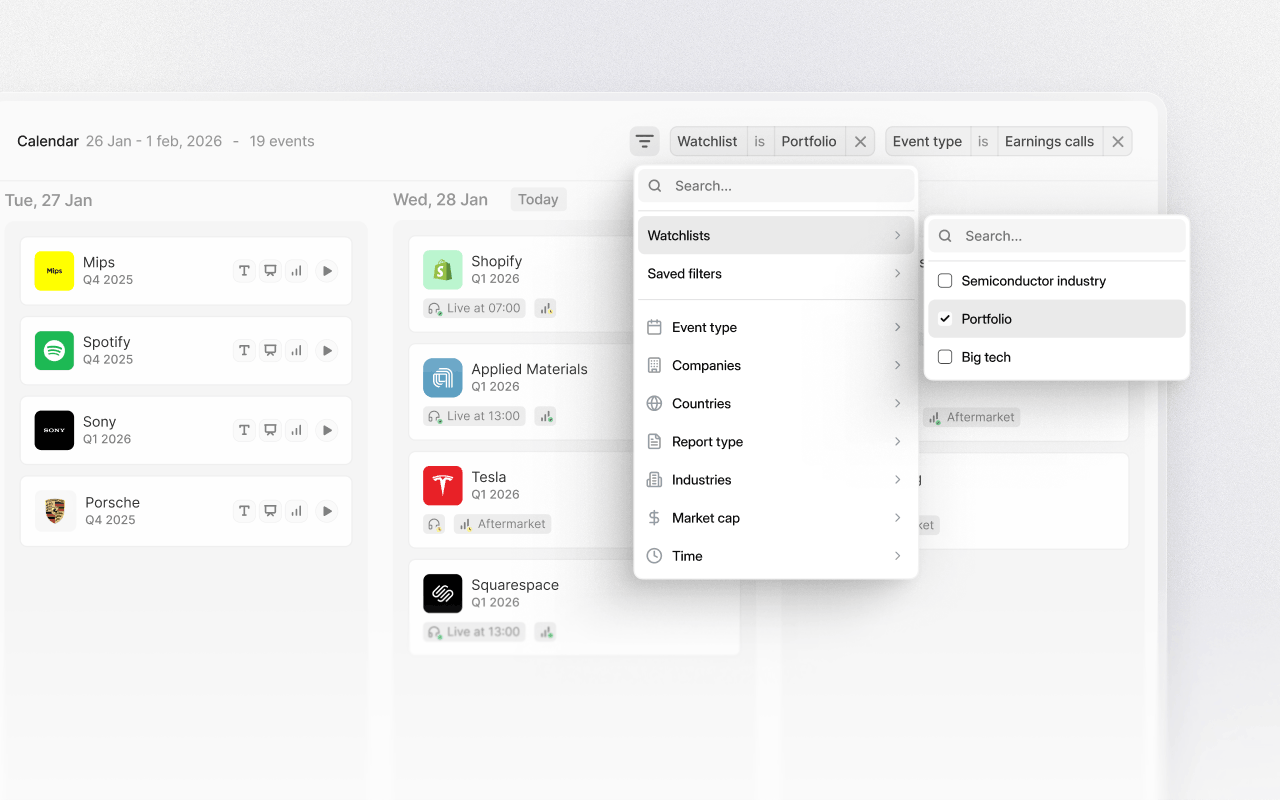Focus the filter menu Search field

click(x=776, y=186)
